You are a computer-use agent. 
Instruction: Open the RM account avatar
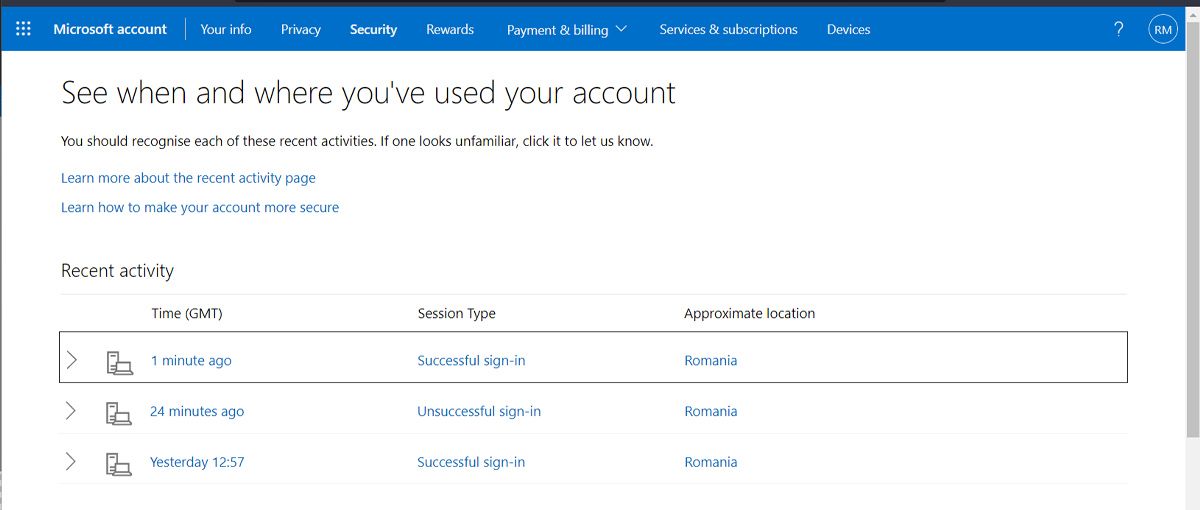(x=1163, y=30)
